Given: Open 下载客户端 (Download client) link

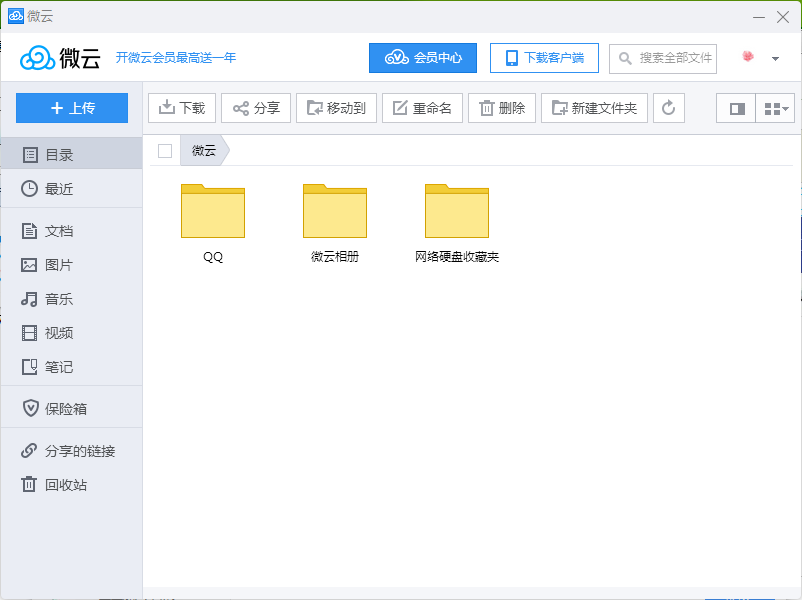Looking at the screenshot, I should coord(544,58).
